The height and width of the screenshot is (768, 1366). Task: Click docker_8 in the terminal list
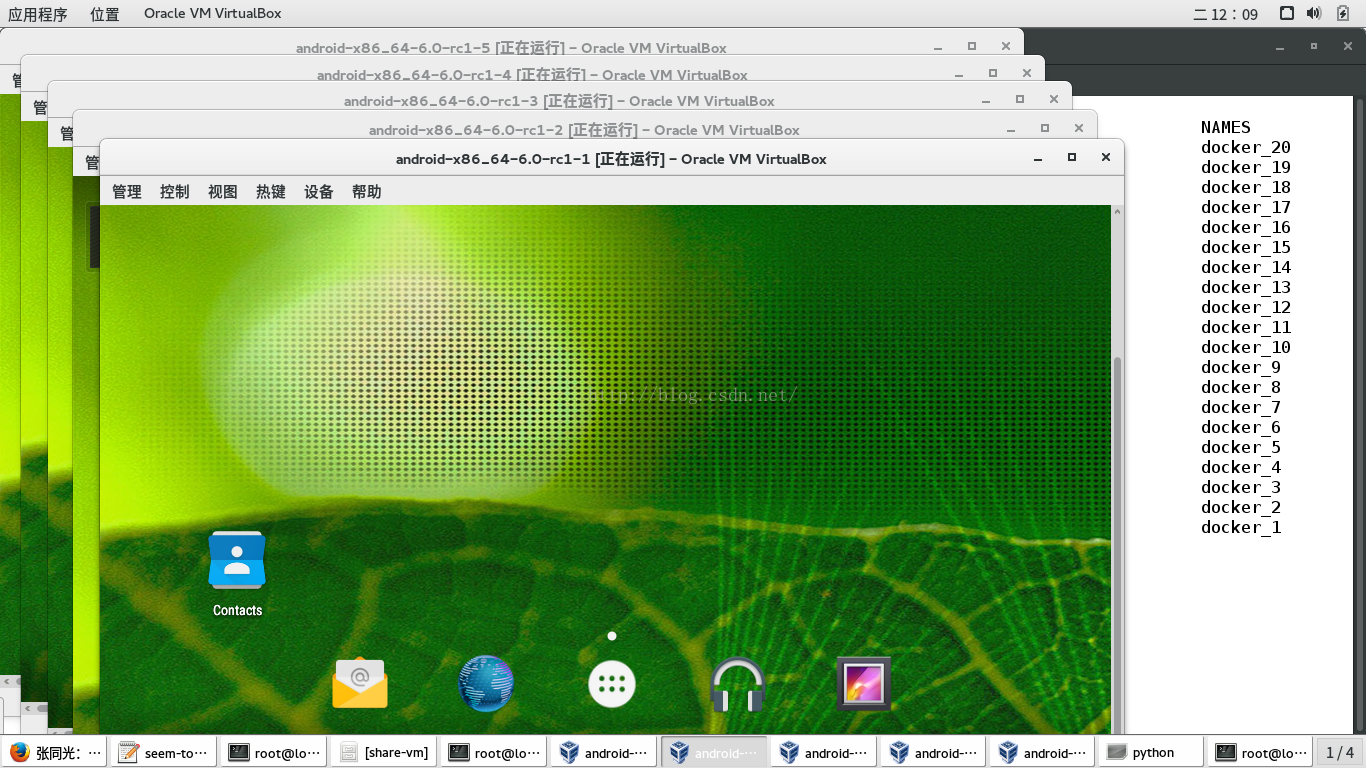[x=1241, y=387]
